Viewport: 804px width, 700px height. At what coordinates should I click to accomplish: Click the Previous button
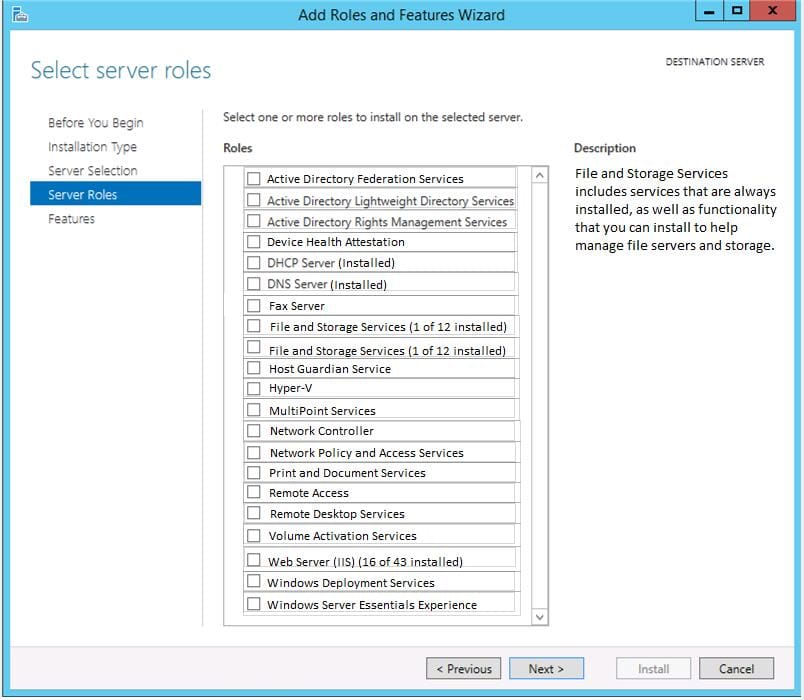(464, 669)
